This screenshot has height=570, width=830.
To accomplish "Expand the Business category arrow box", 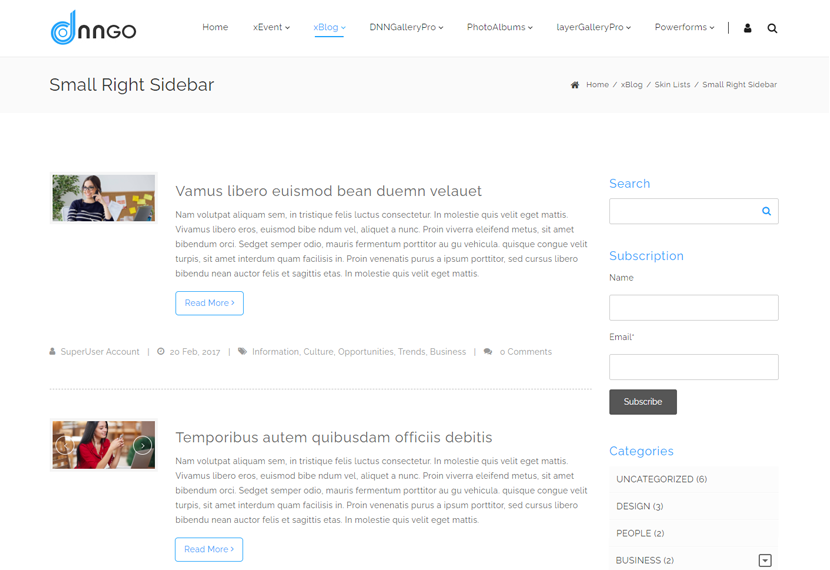I will pyautogui.click(x=765, y=561).
